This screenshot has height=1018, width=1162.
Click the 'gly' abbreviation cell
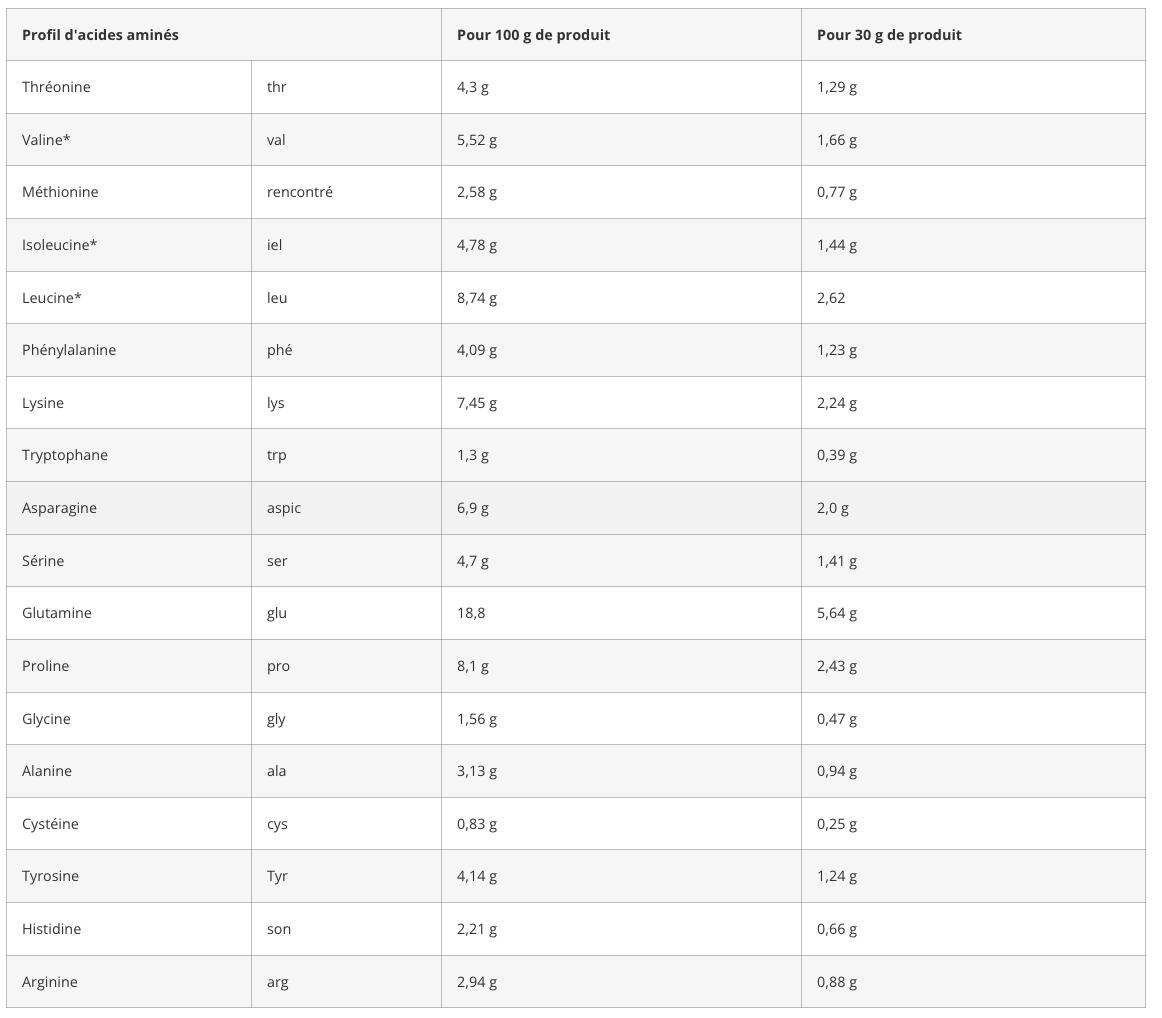point(276,719)
